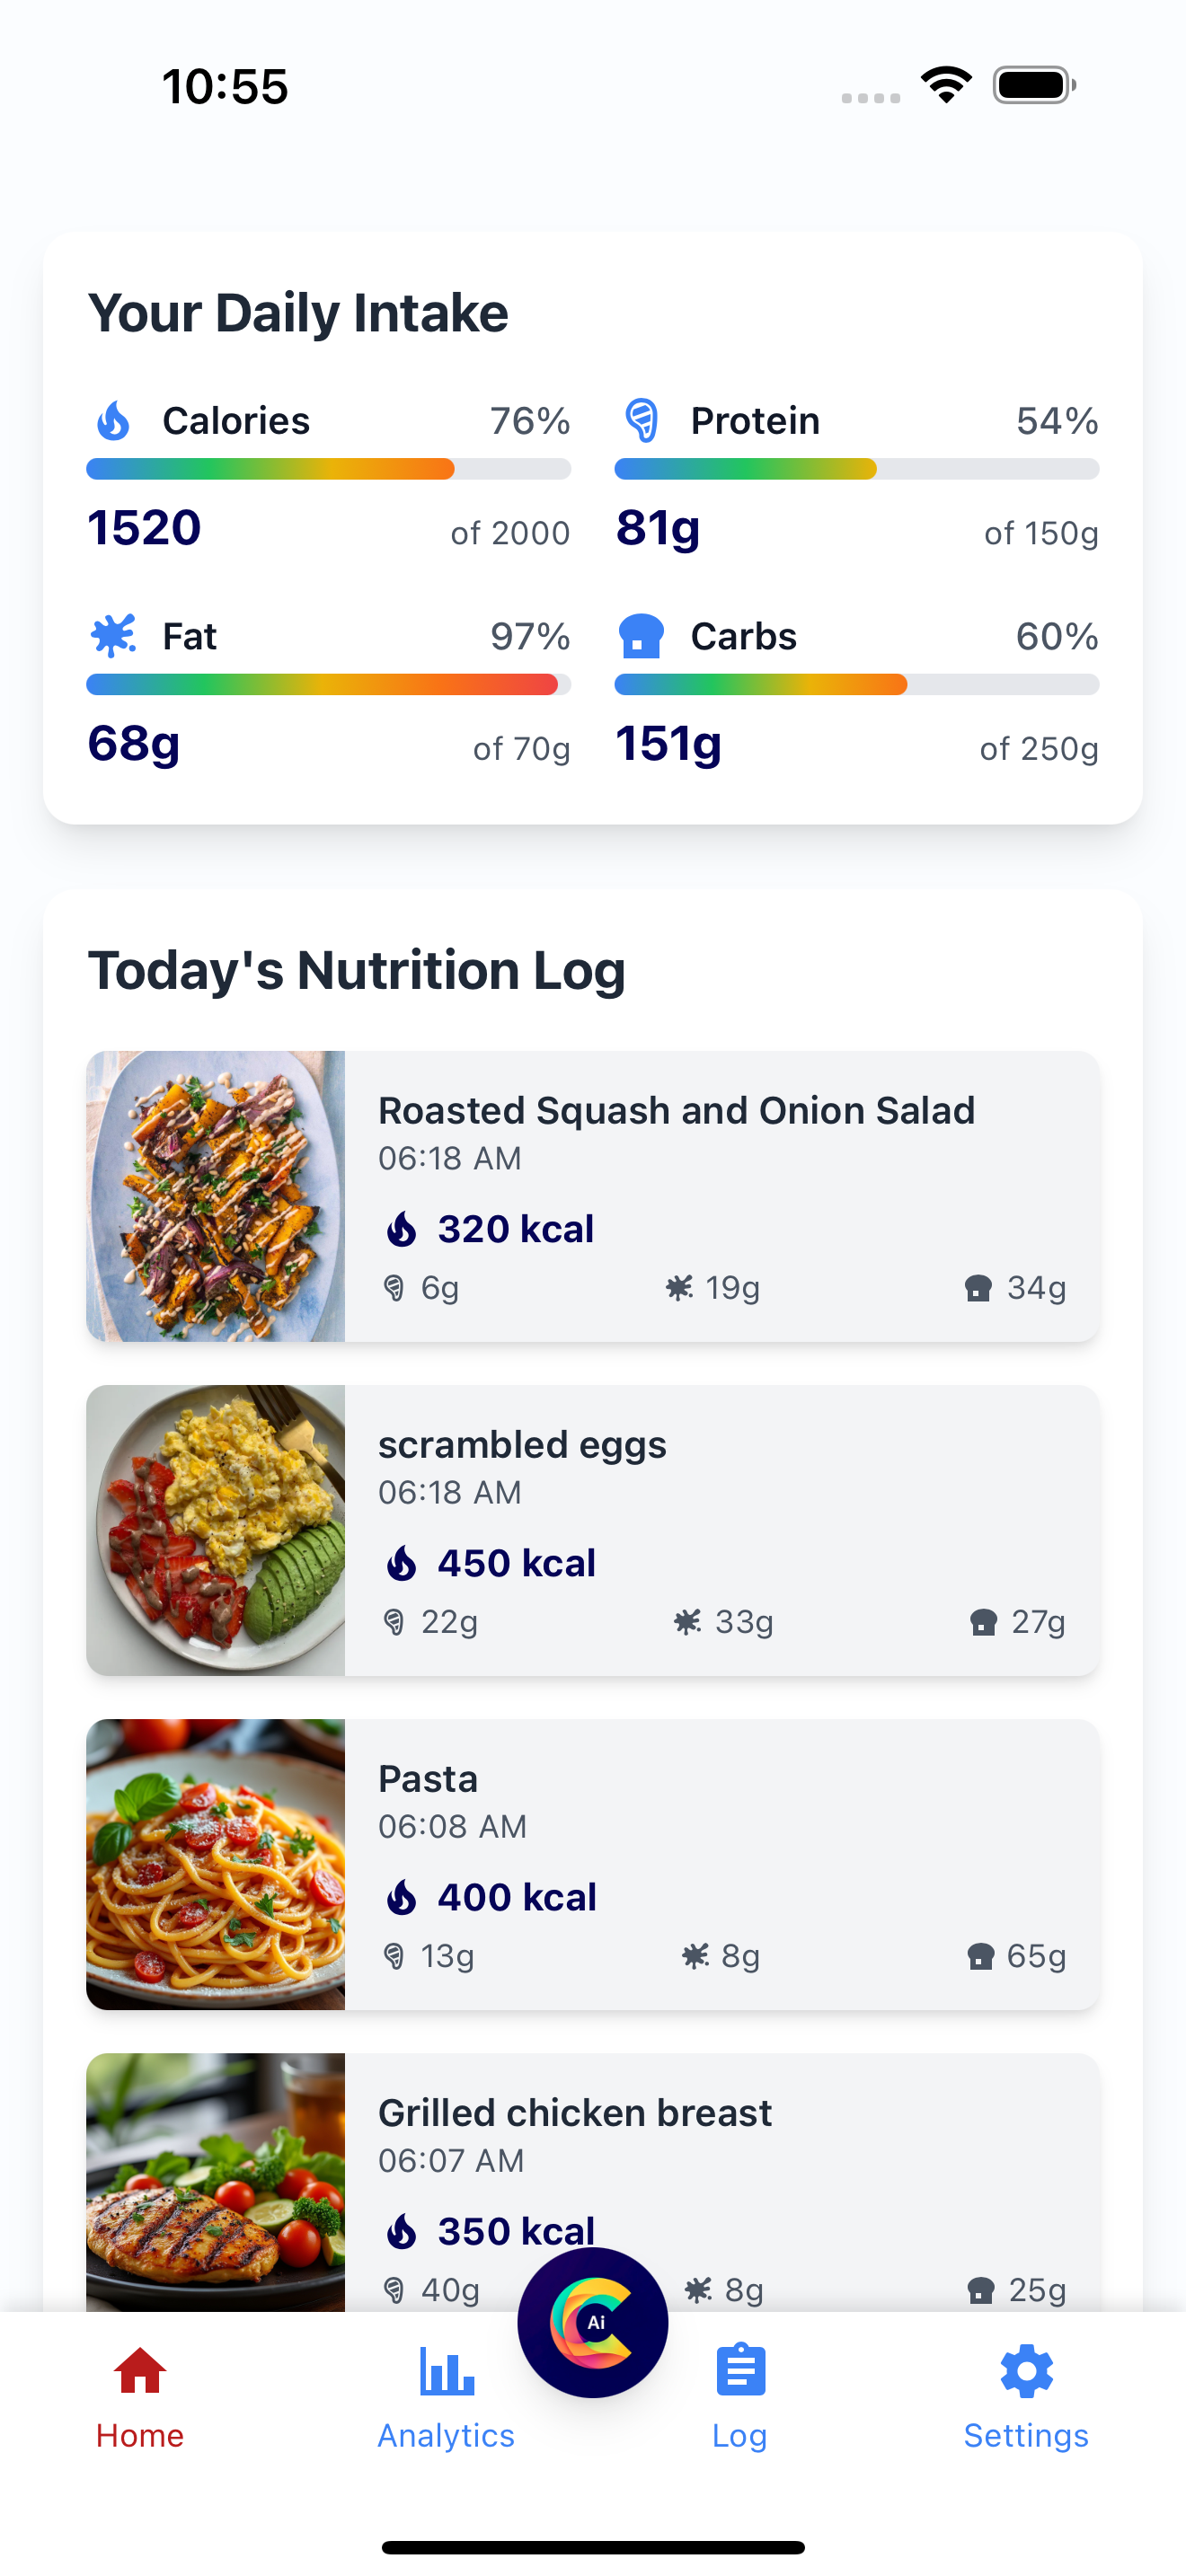
Task: Tap the Wi-Fi status icon
Action: tap(947, 85)
